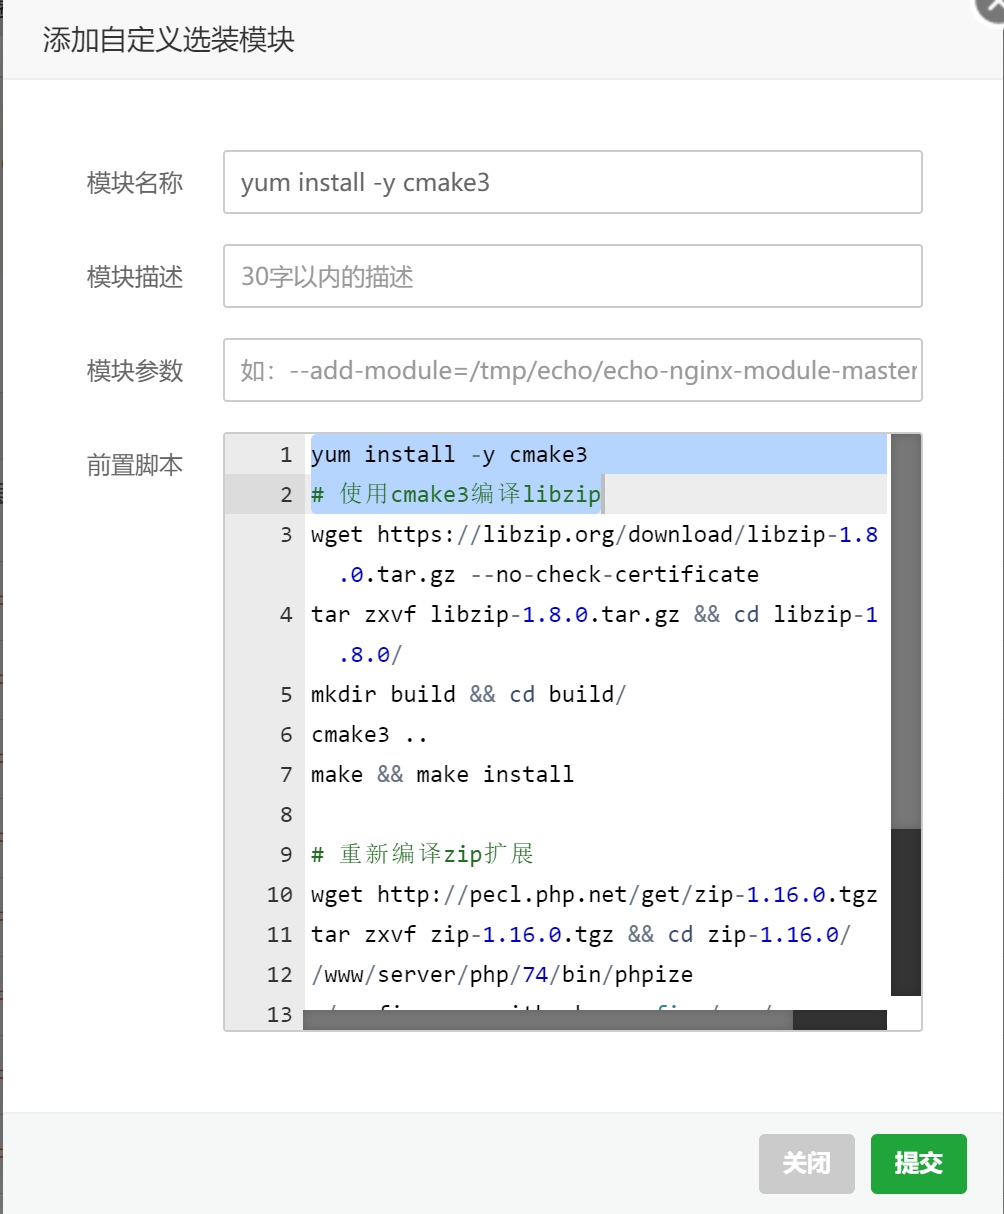
Task: Click the 'tar zxvf zip-1.16.0.tgz' line
Action: coord(580,935)
